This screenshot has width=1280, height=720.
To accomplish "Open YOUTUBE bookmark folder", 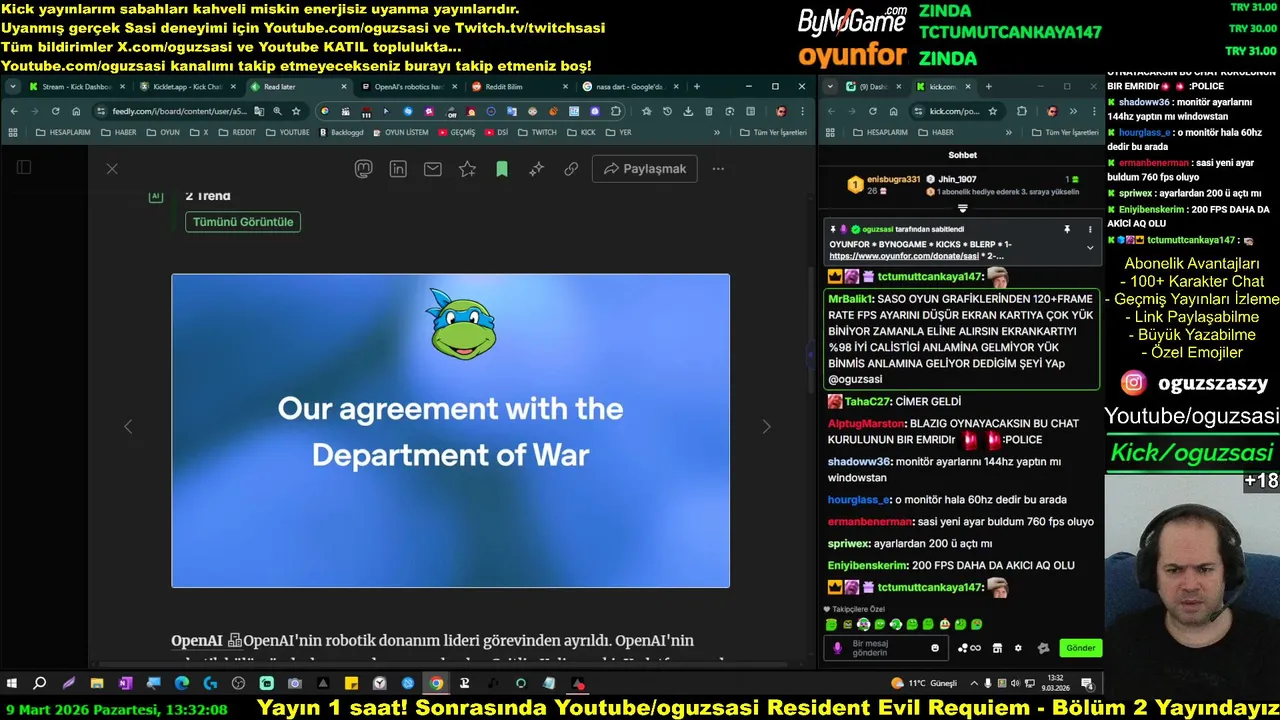I will click(286, 132).
